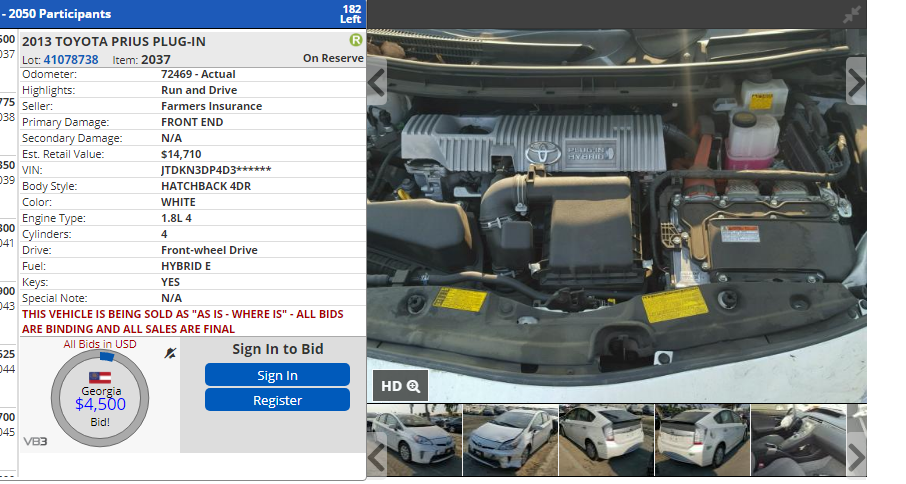This screenshot has height=484, width=906.
Task: Open lot number 41078738 link
Action: [x=71, y=59]
